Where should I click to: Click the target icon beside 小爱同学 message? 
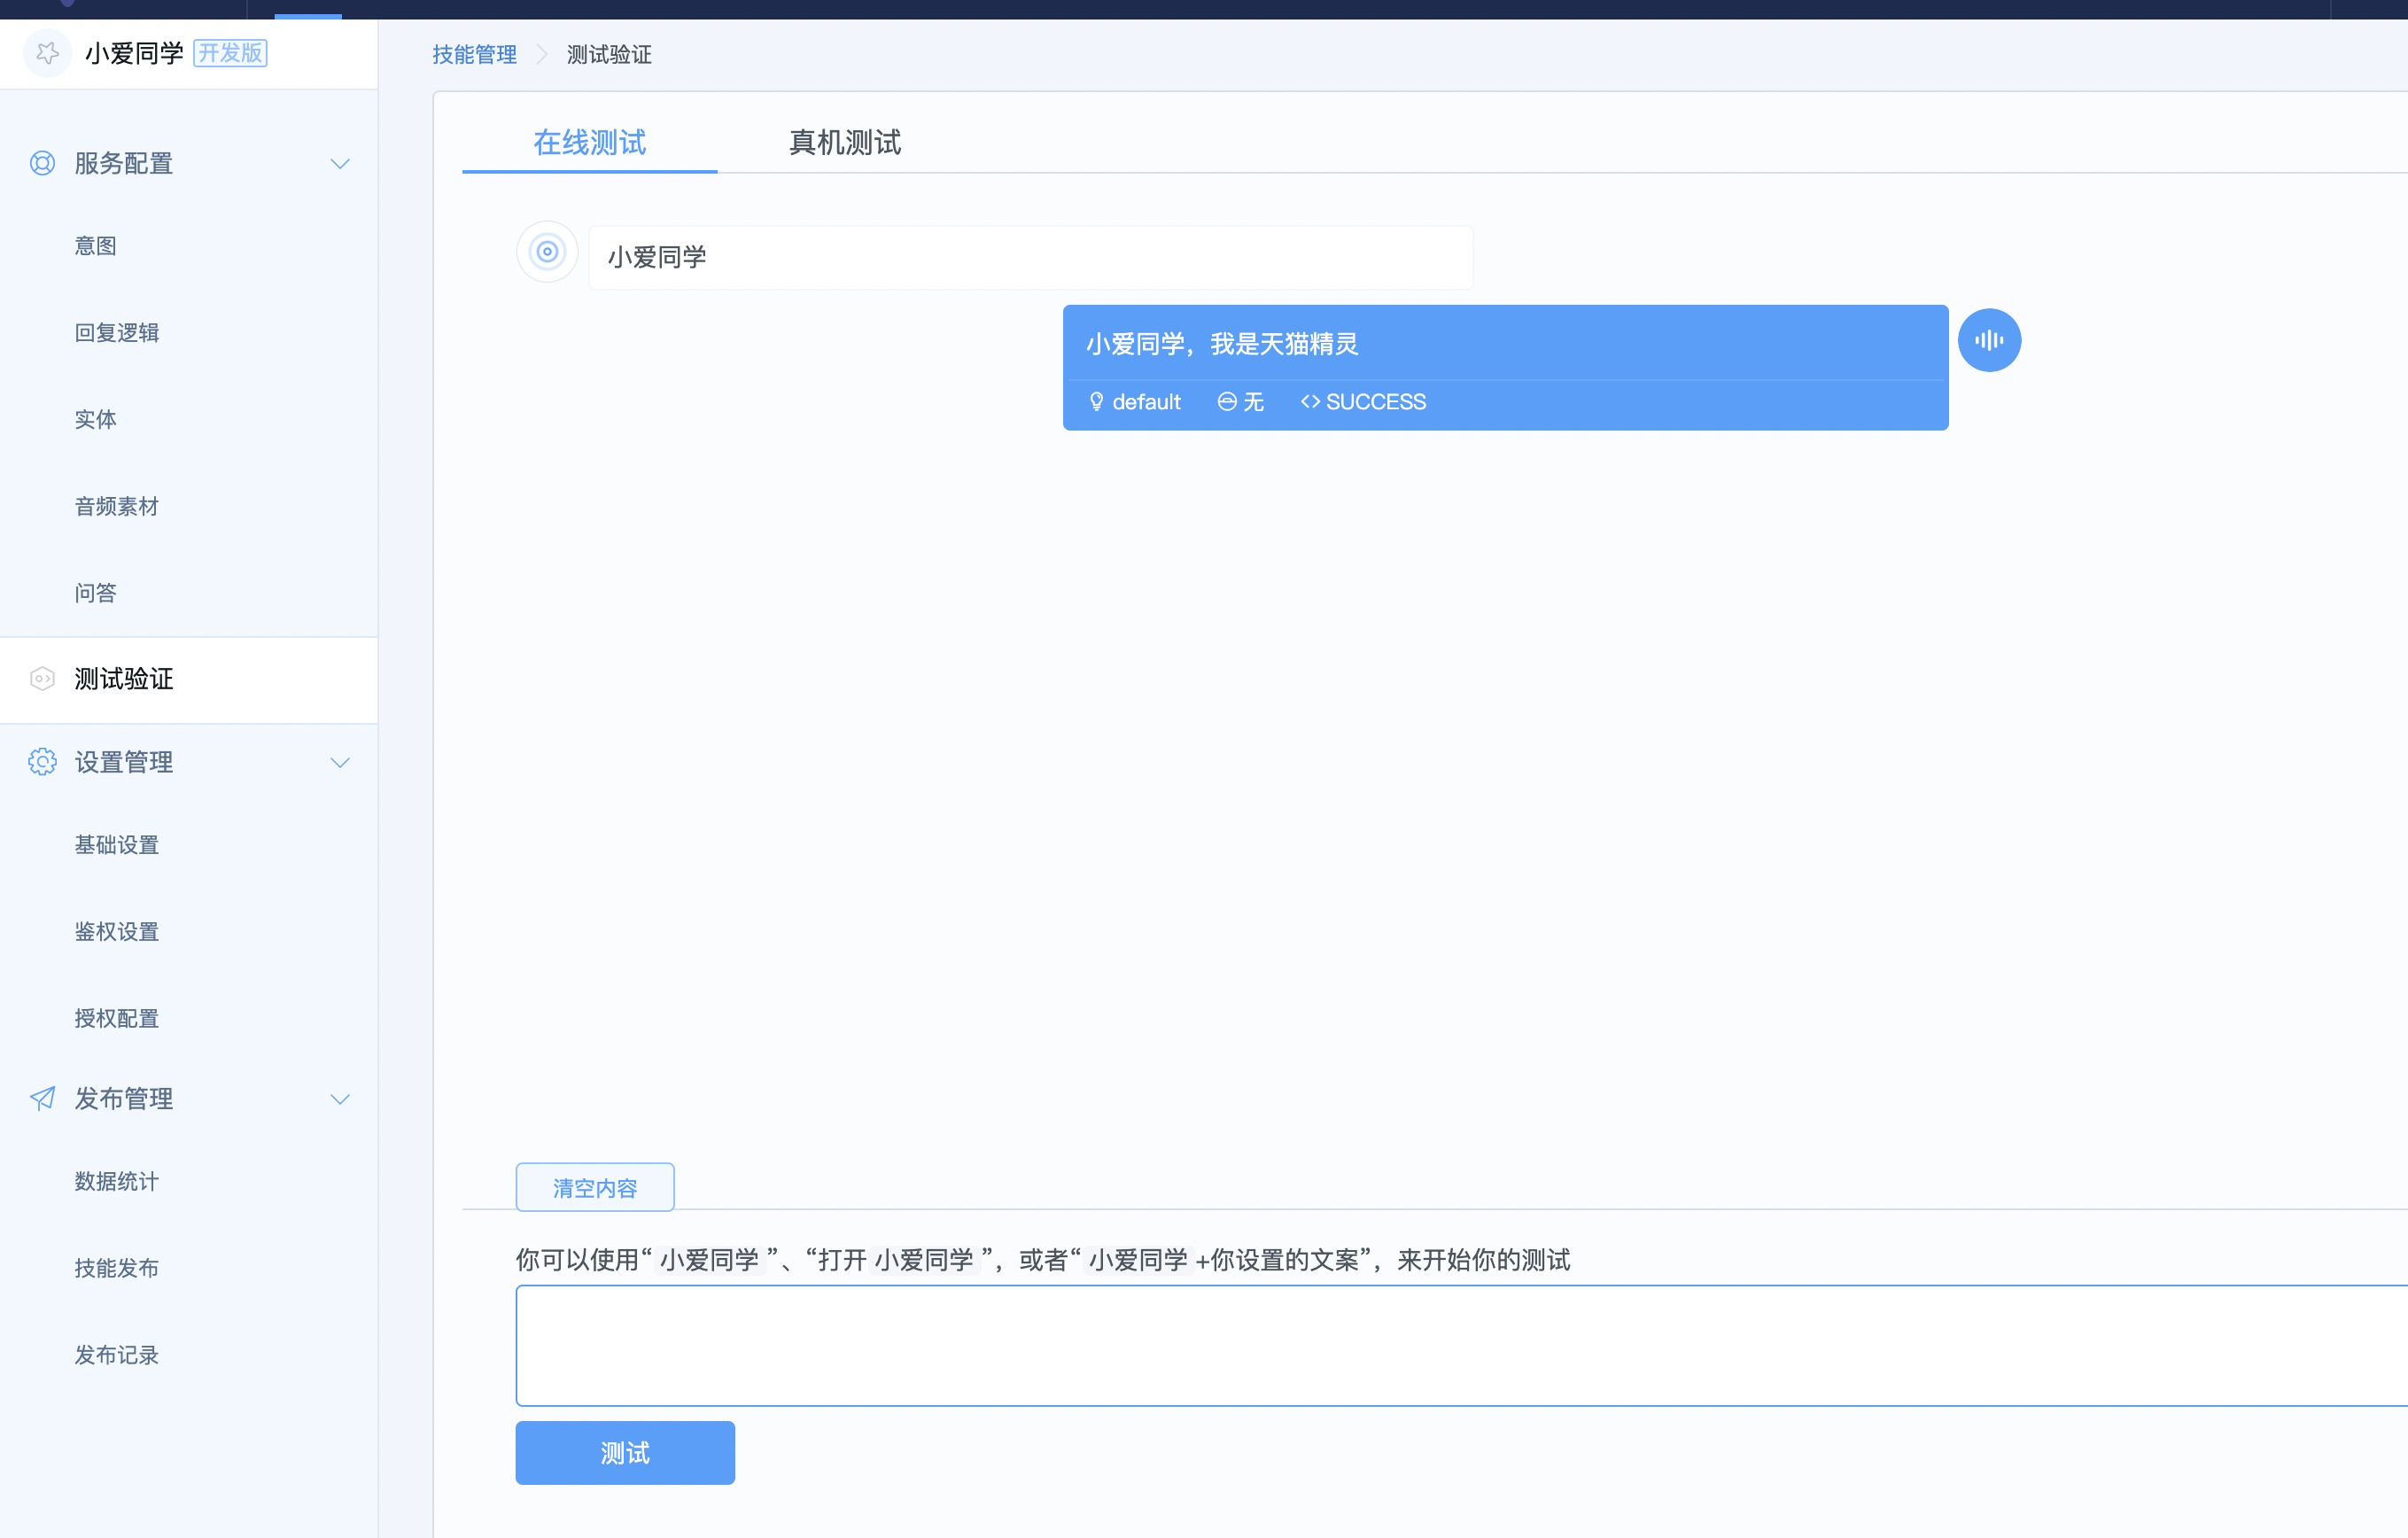(x=547, y=252)
